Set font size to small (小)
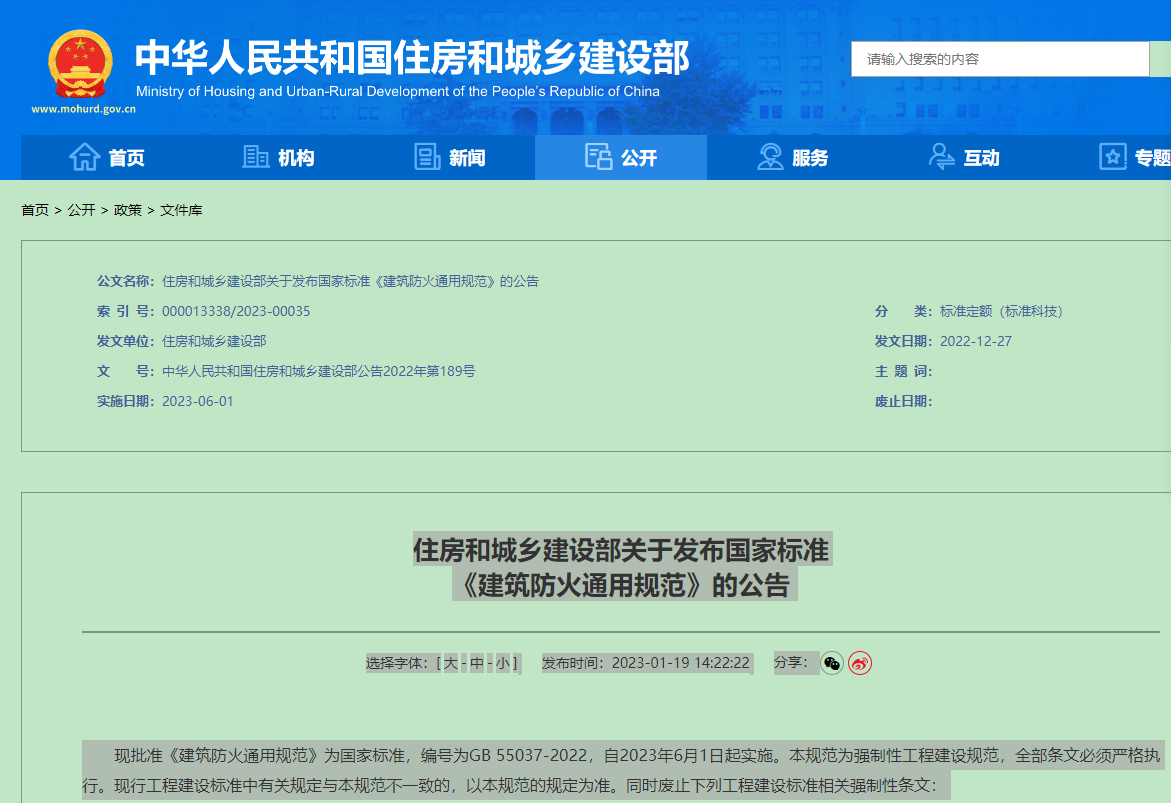Screen dimensions: 1171x803 pyautogui.click(x=503, y=663)
